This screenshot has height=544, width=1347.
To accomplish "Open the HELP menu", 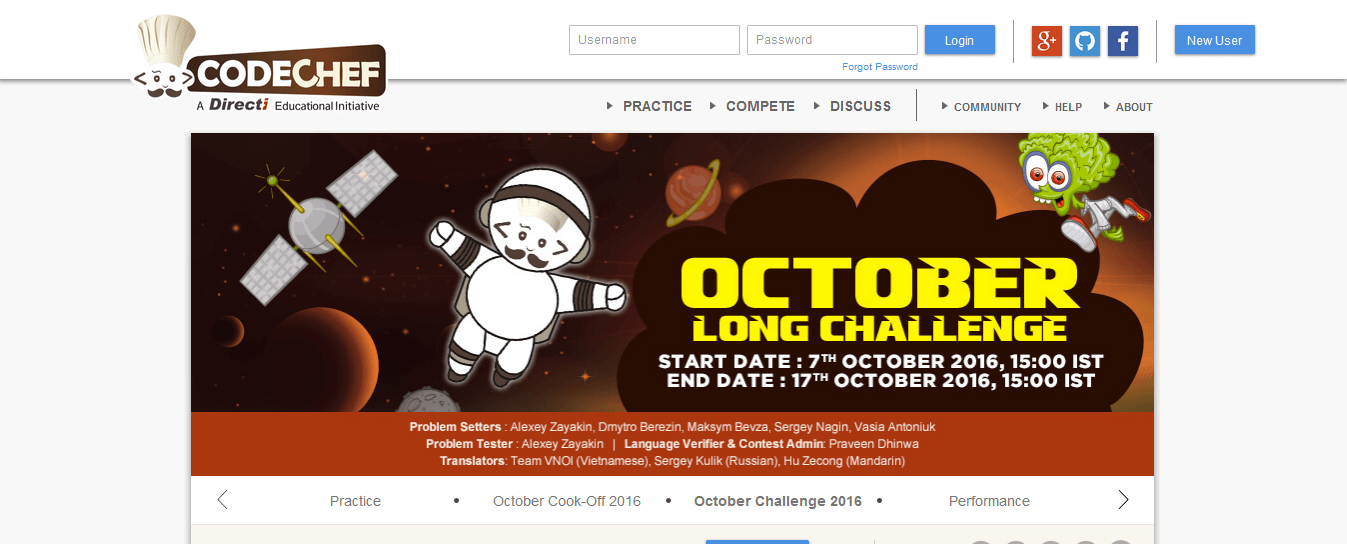I will pyautogui.click(x=1068, y=107).
